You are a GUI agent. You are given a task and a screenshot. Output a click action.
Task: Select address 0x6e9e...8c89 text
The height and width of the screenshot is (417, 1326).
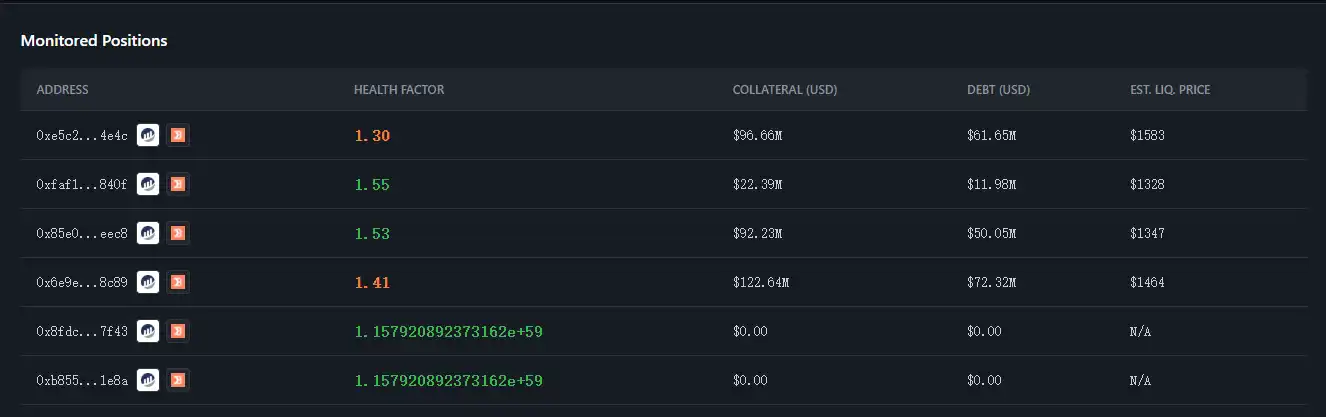(82, 283)
